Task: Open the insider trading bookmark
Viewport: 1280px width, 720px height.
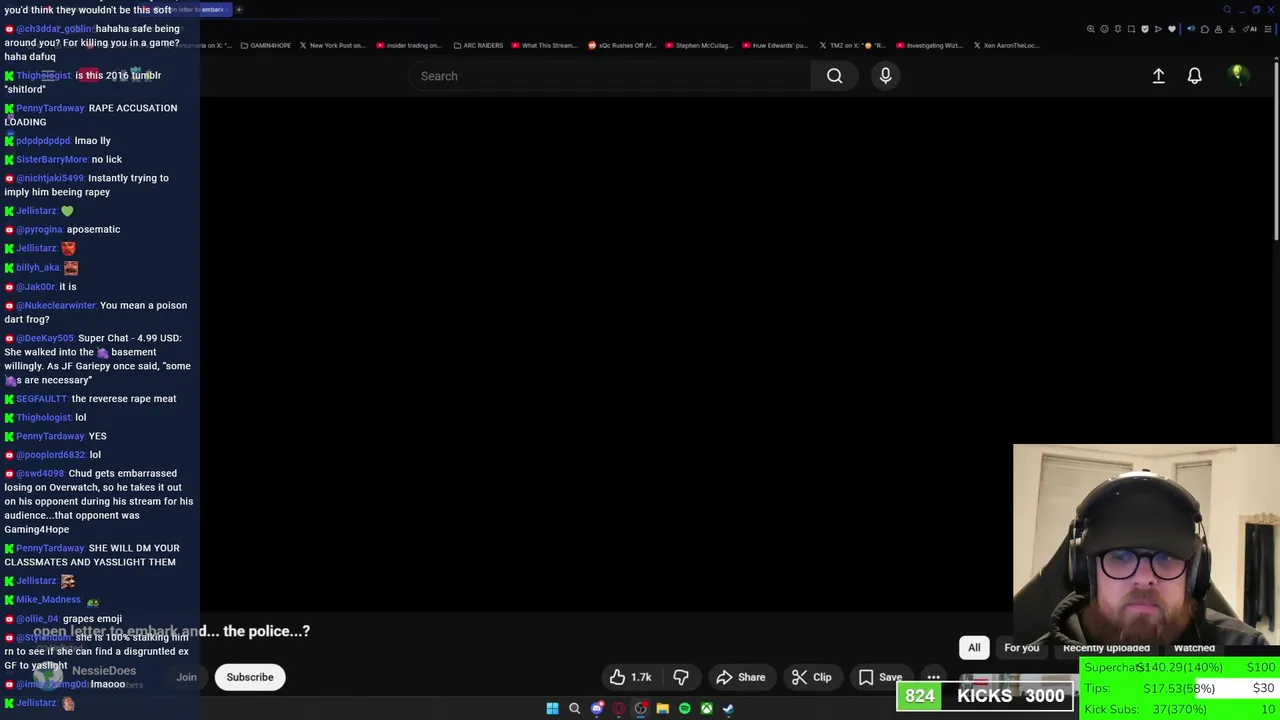Action: tap(409, 45)
